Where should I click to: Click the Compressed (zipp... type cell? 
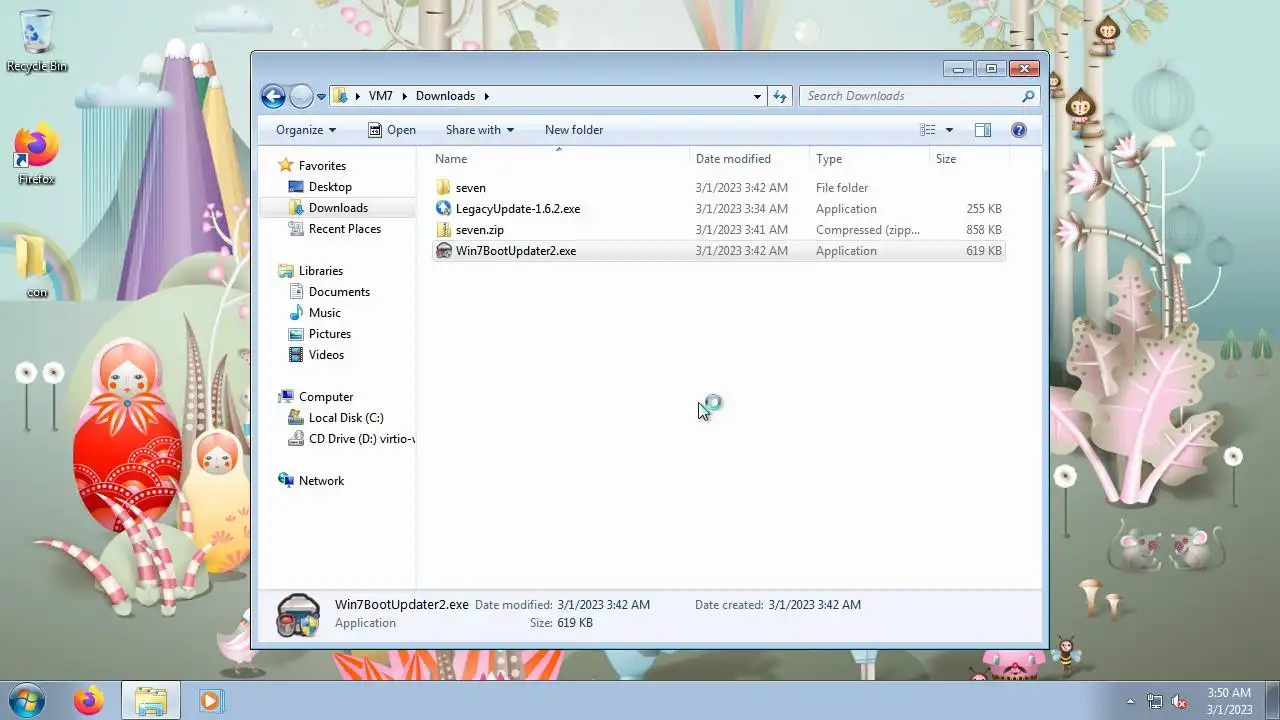tap(868, 230)
